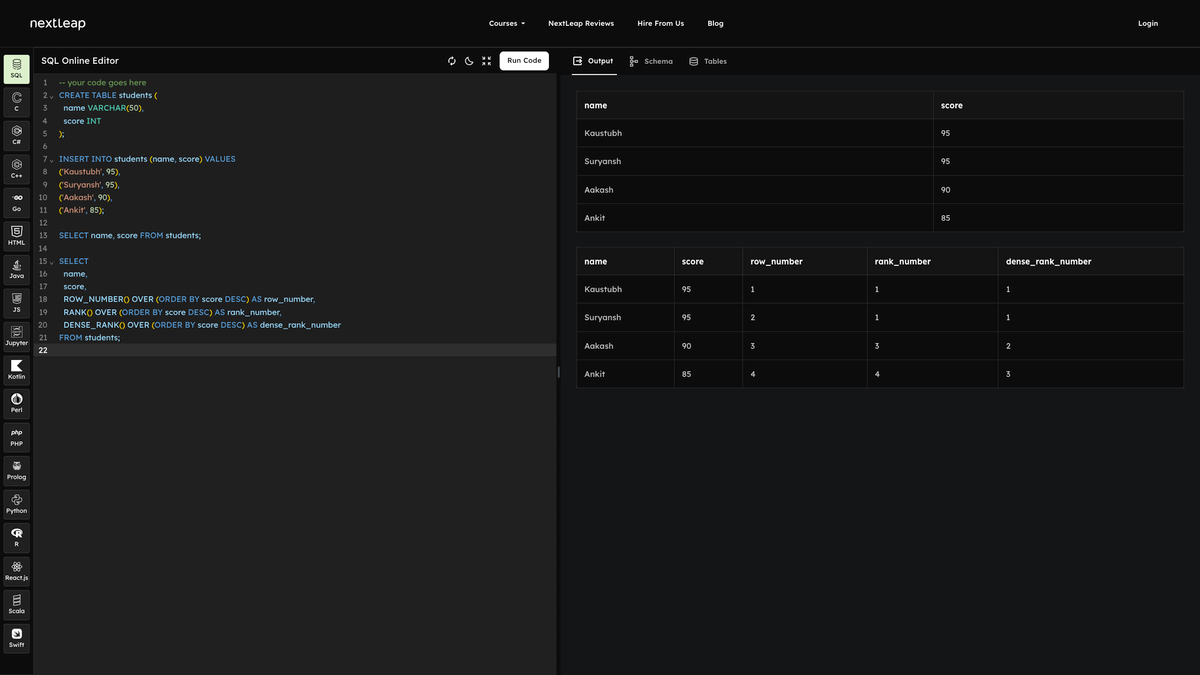Viewport: 1200px width, 675px height.
Task: Collapse the INSERT INTO fold arrow
Action: [x=51, y=160]
